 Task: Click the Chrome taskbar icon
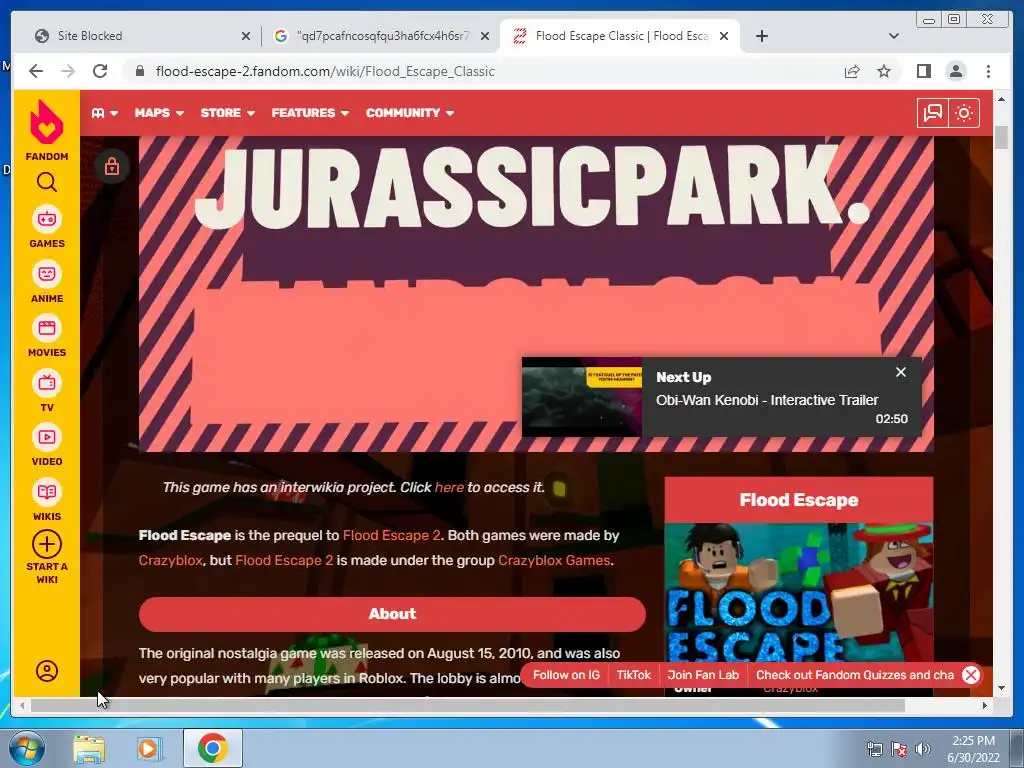(x=212, y=748)
